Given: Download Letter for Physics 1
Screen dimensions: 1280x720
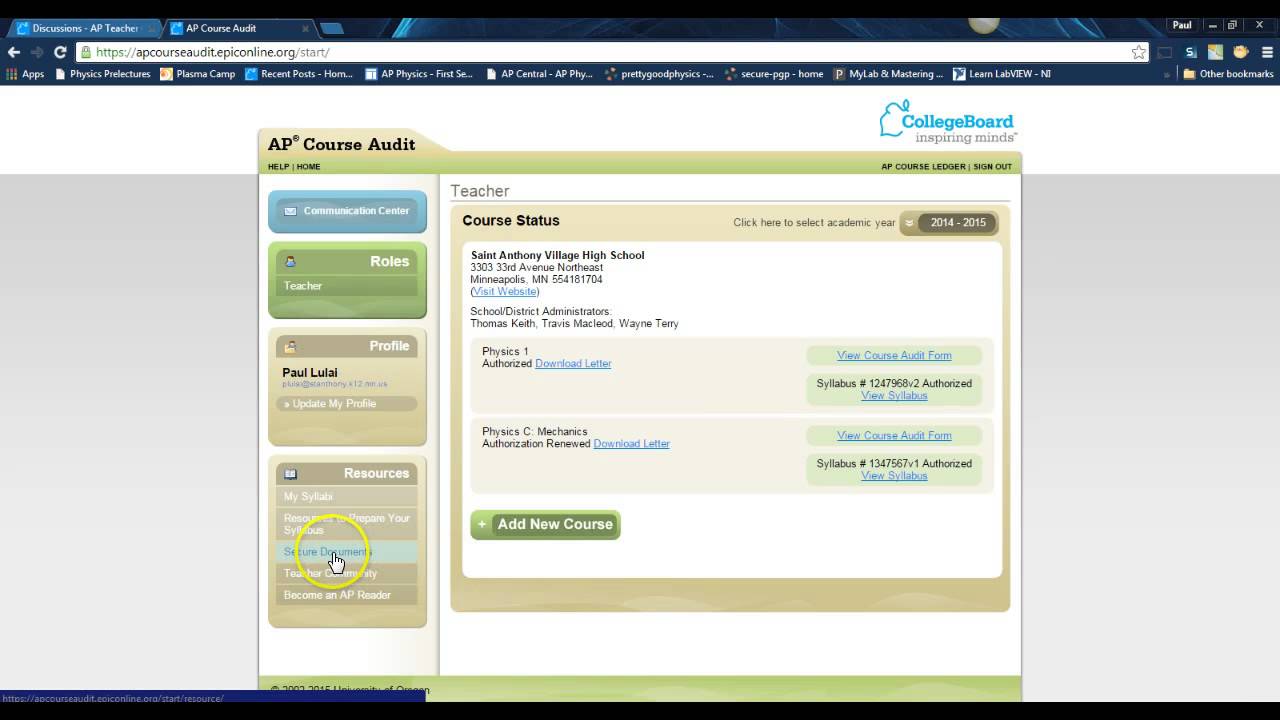Looking at the screenshot, I should [573, 364].
